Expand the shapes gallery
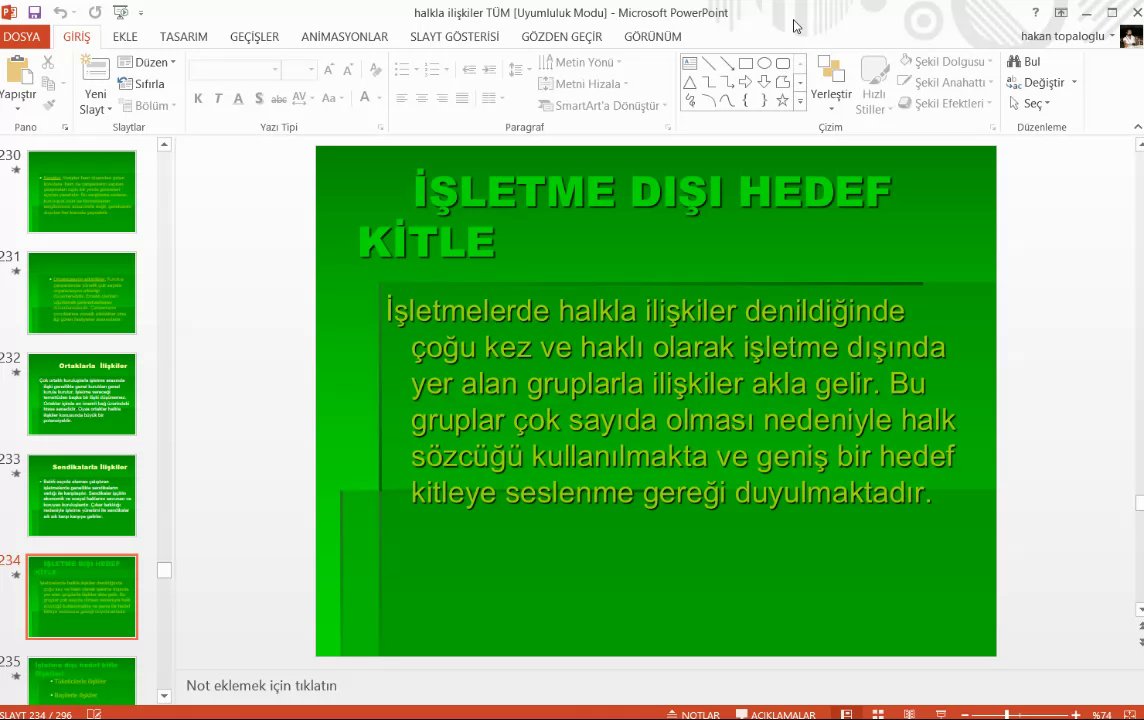1144x720 pixels. coord(800,103)
